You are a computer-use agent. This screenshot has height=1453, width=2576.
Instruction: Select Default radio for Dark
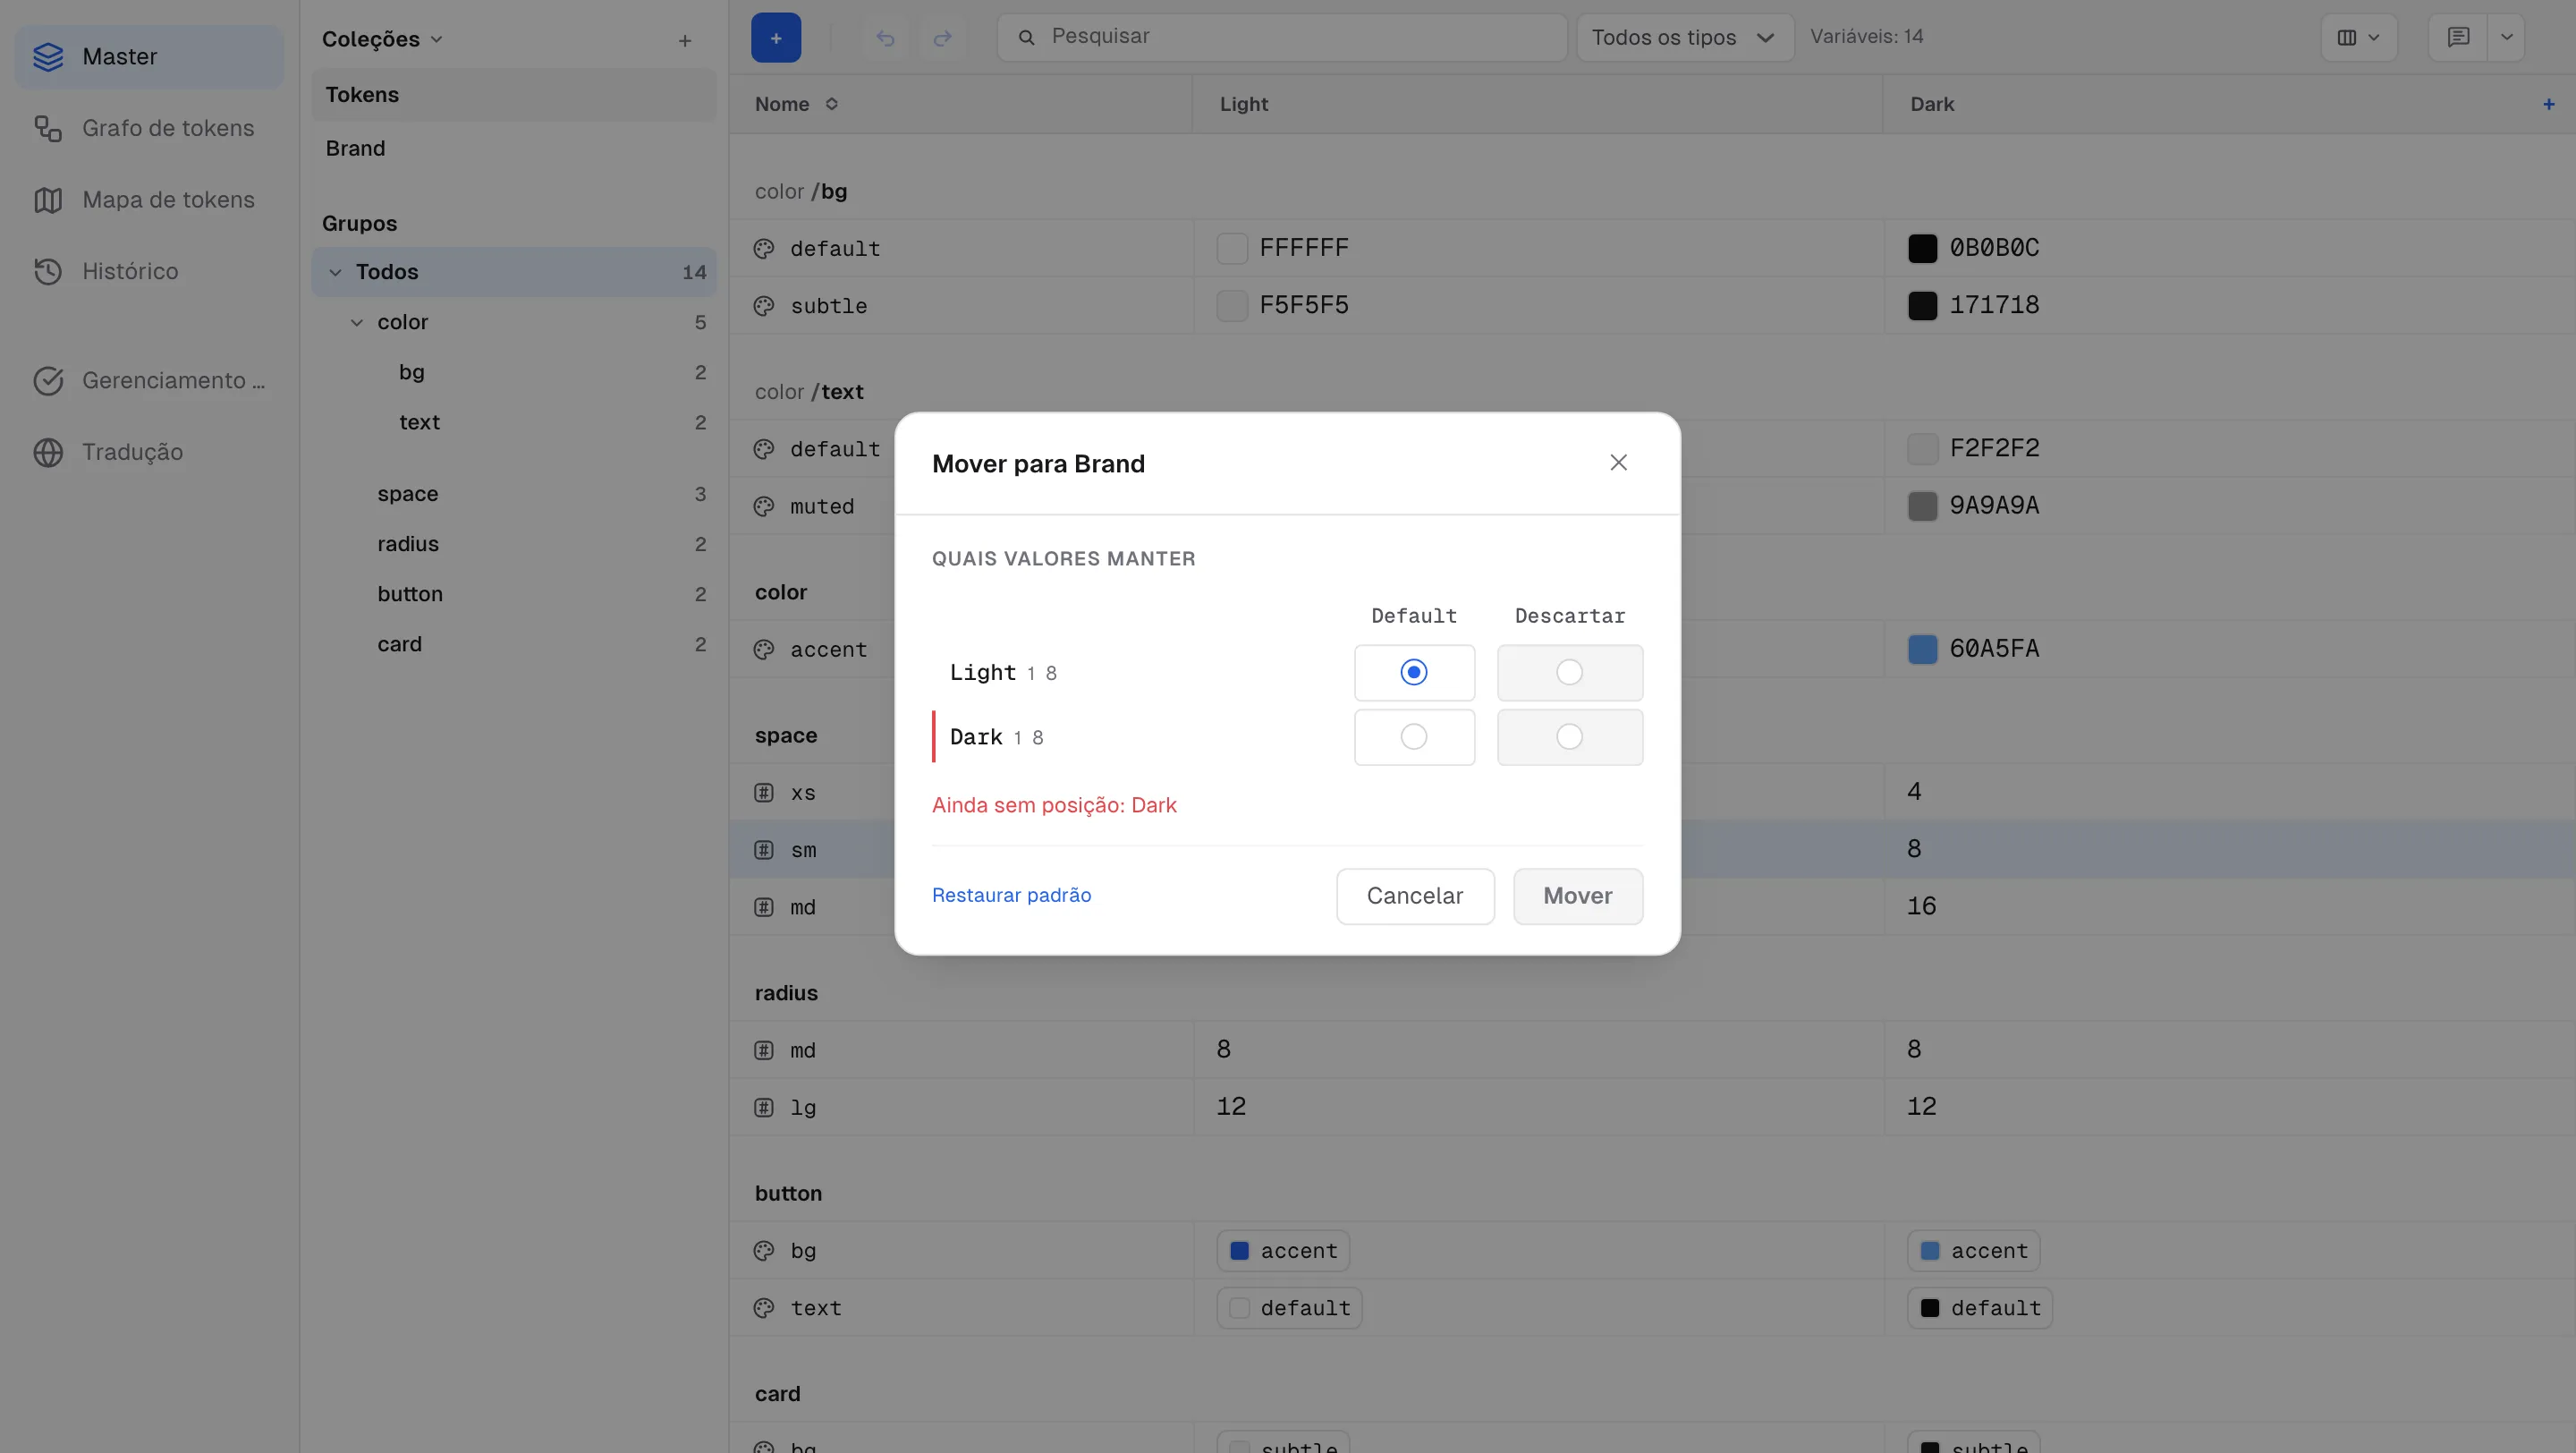tap(1413, 737)
